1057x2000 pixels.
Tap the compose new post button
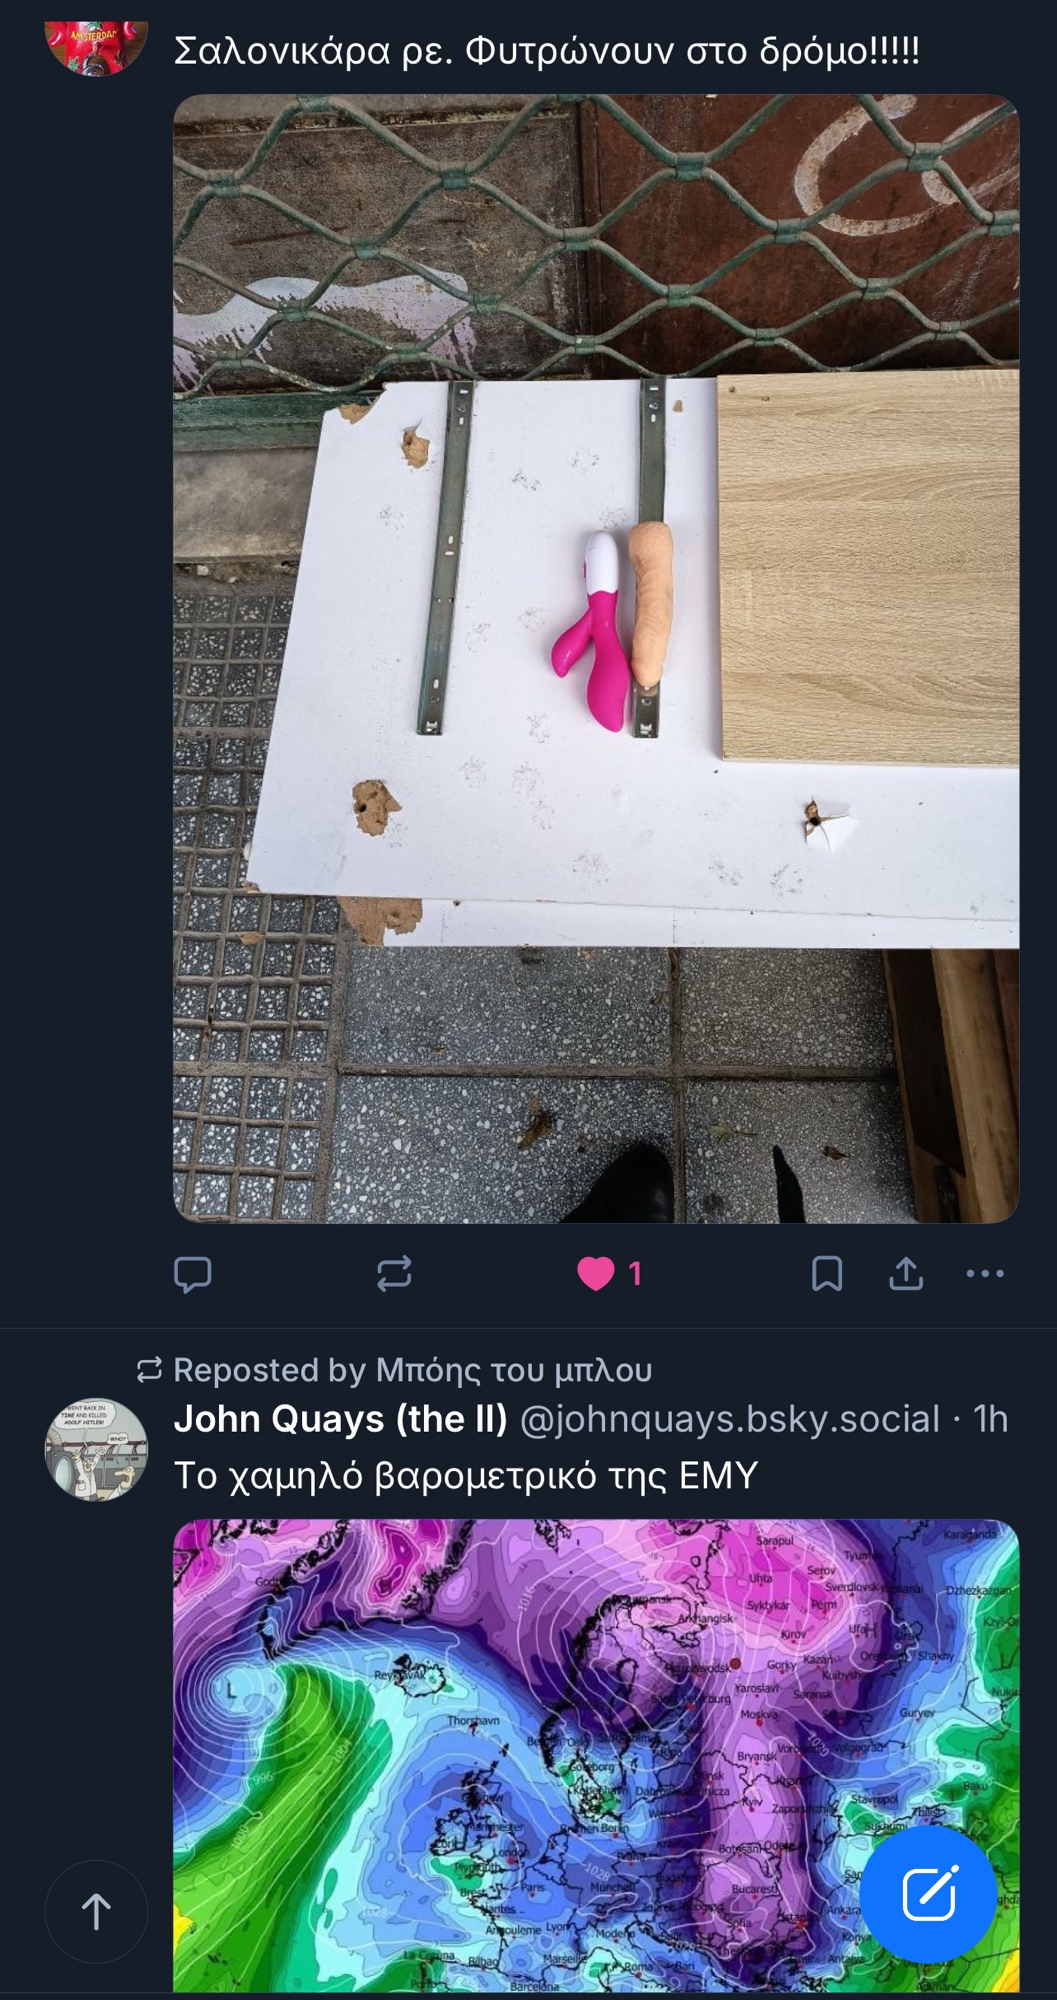coord(928,1894)
